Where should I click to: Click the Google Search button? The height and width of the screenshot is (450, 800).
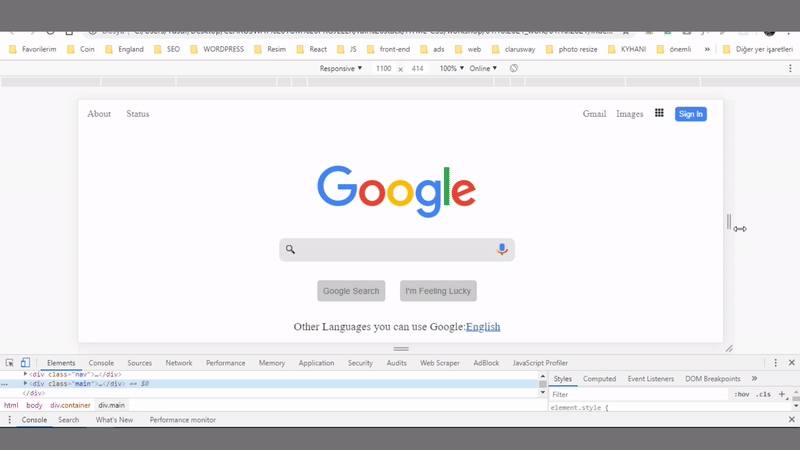tap(351, 291)
